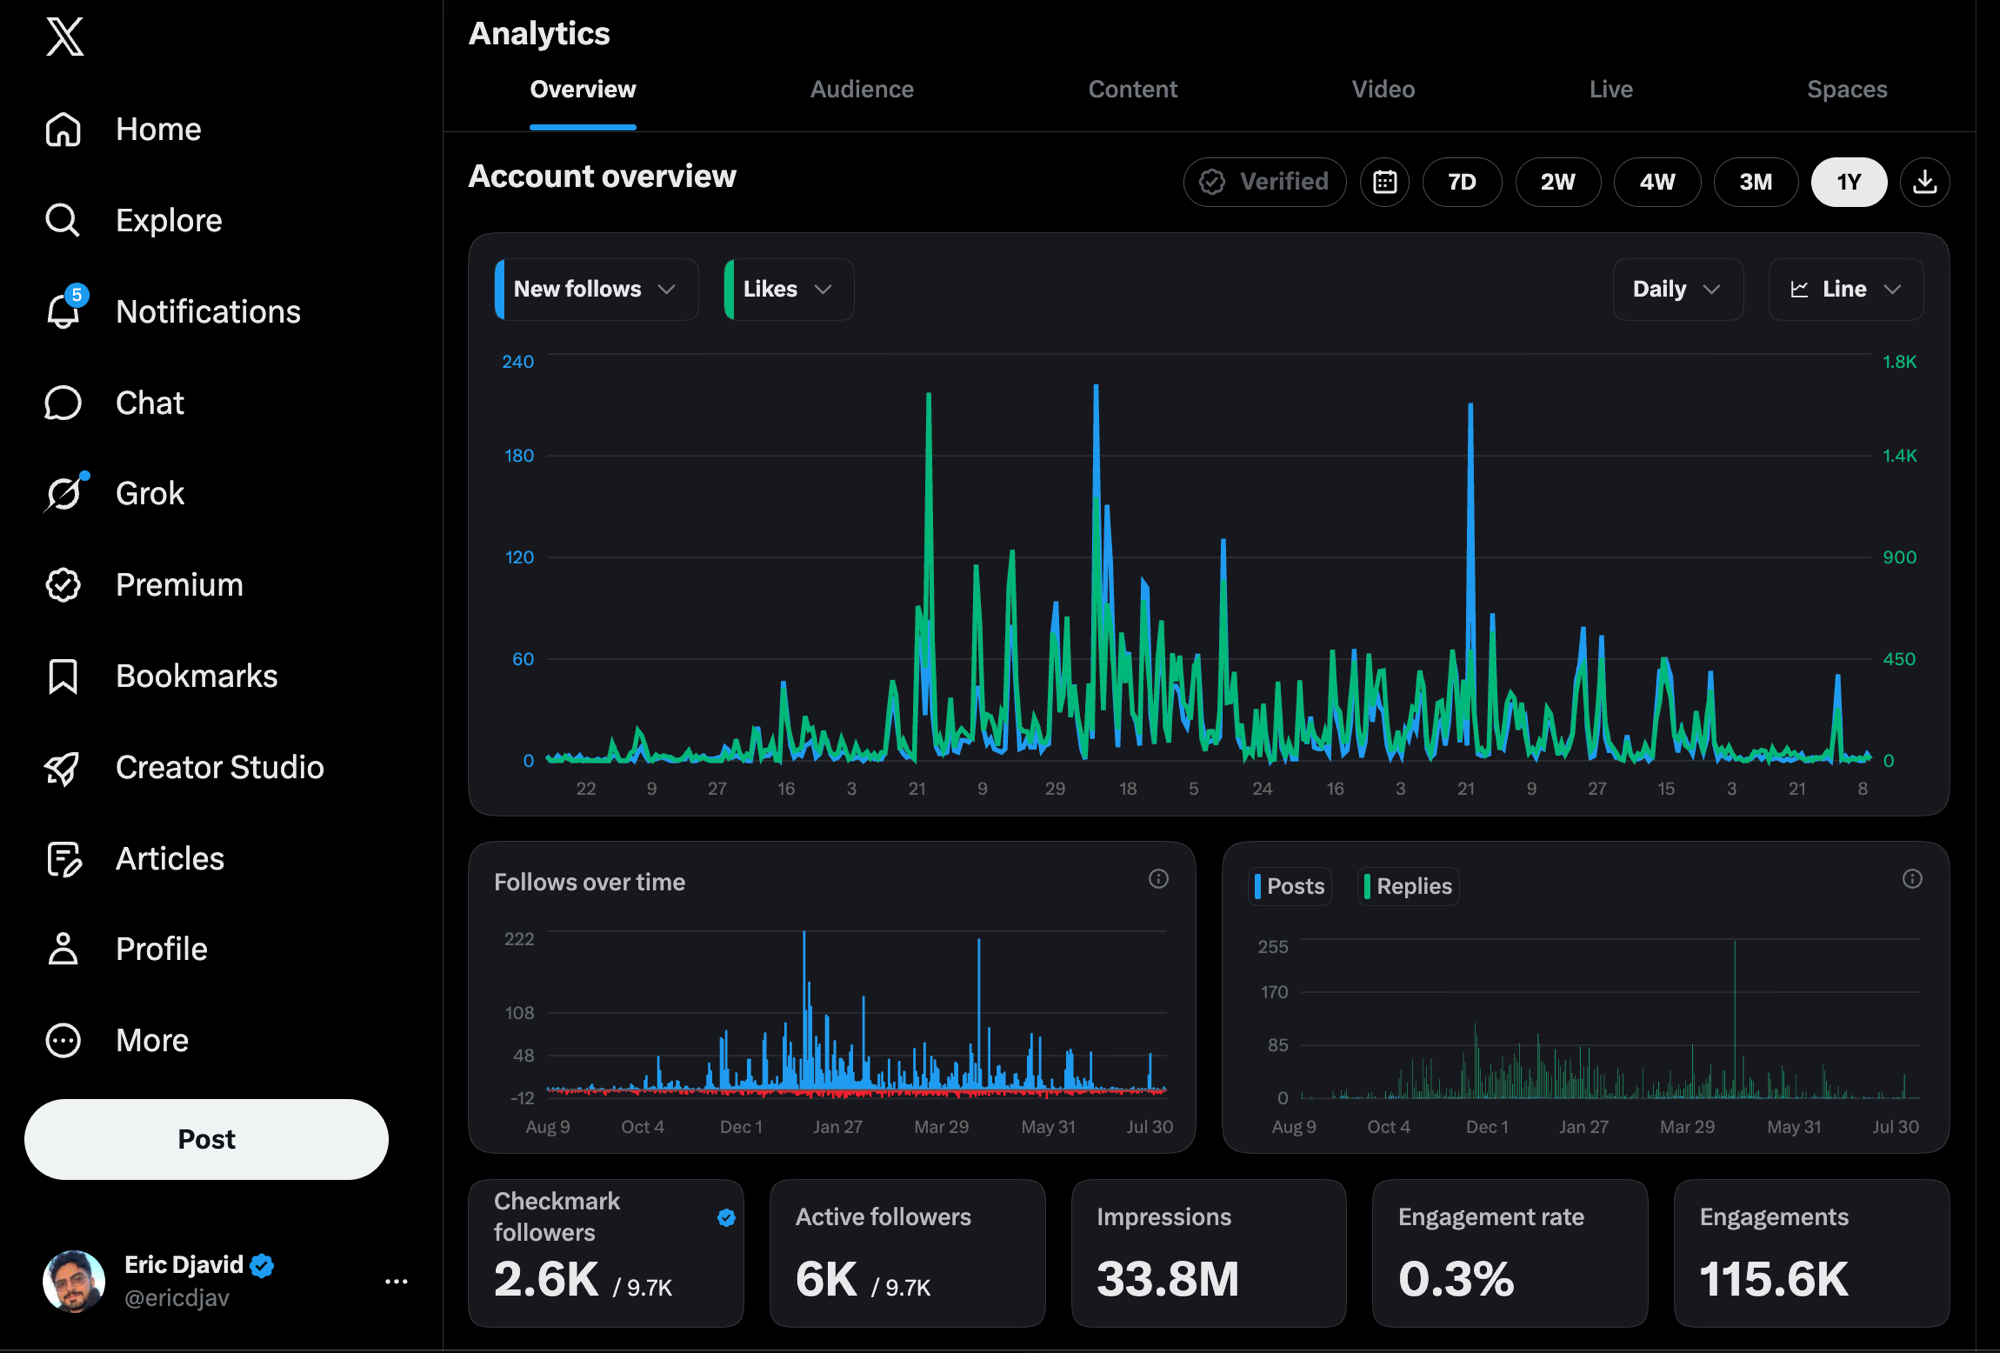
Task: Toggle the Replies series legend
Action: point(1408,886)
